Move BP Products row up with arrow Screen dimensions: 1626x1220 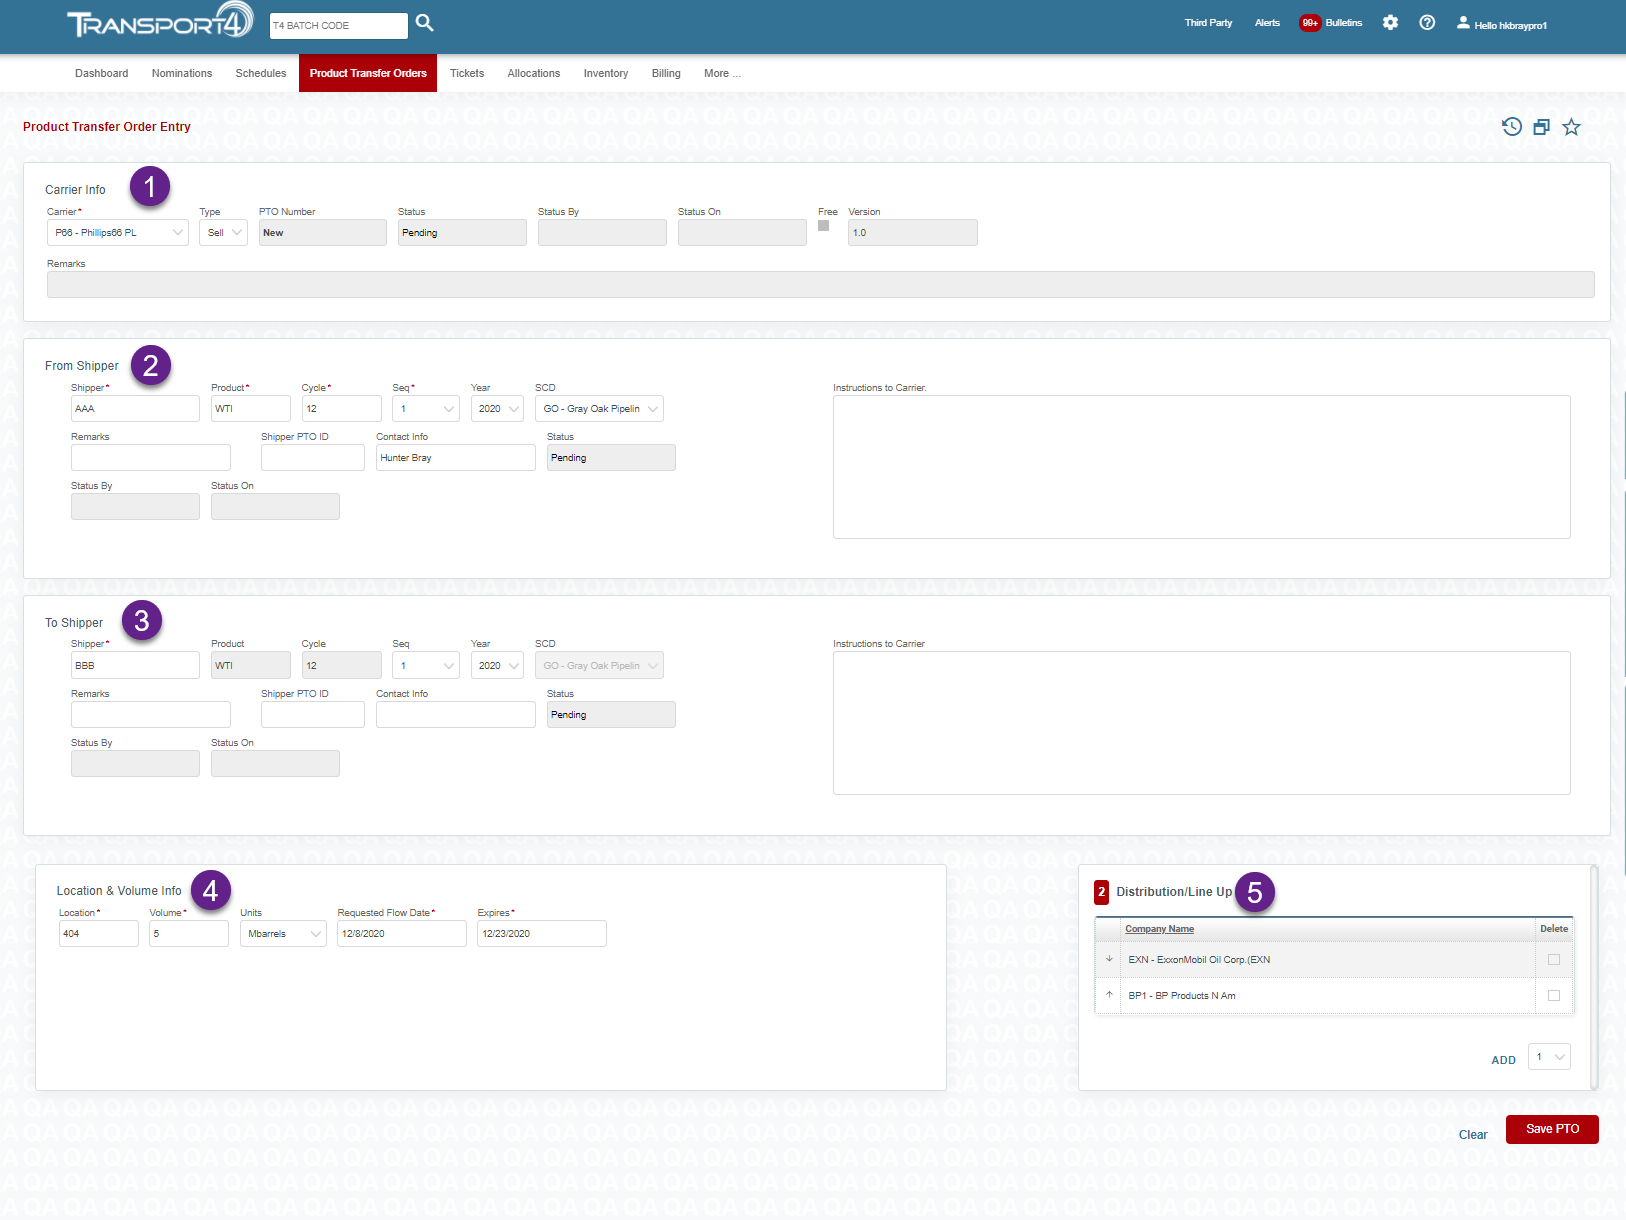1109,995
